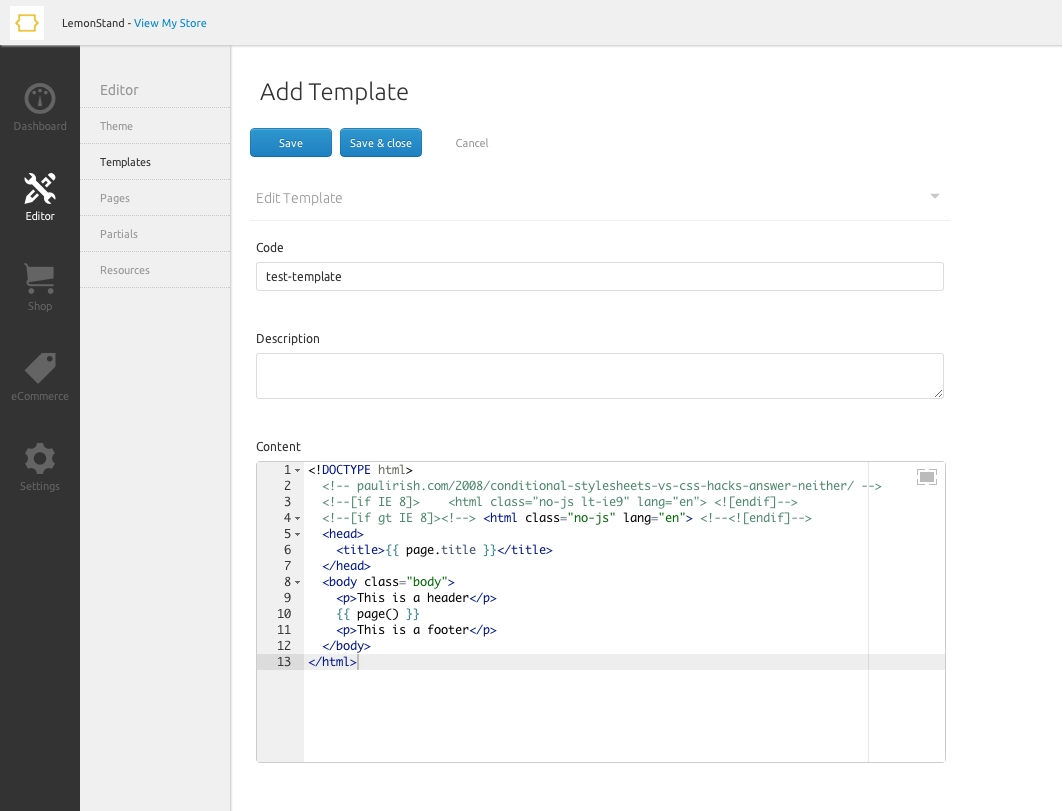
Task: Click the paulirish.com comment line
Action: [602, 486]
